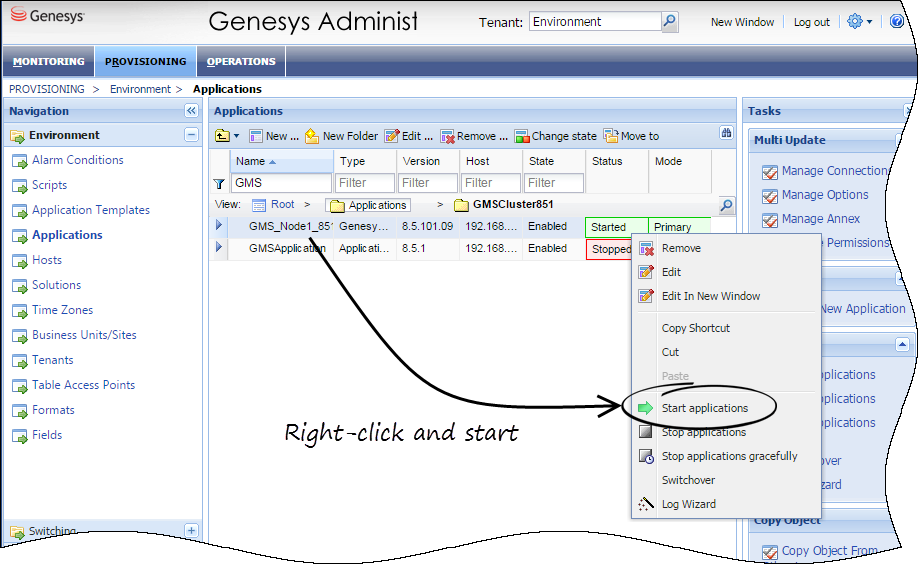919x565 pixels.
Task: Open Log Wizard from context menu
Action: pos(726,505)
